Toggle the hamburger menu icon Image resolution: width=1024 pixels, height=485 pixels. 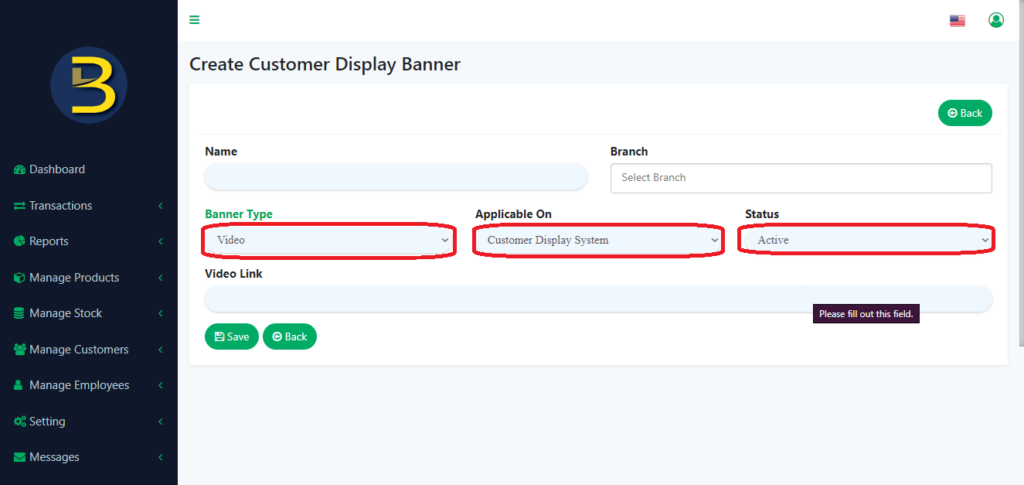coord(194,20)
